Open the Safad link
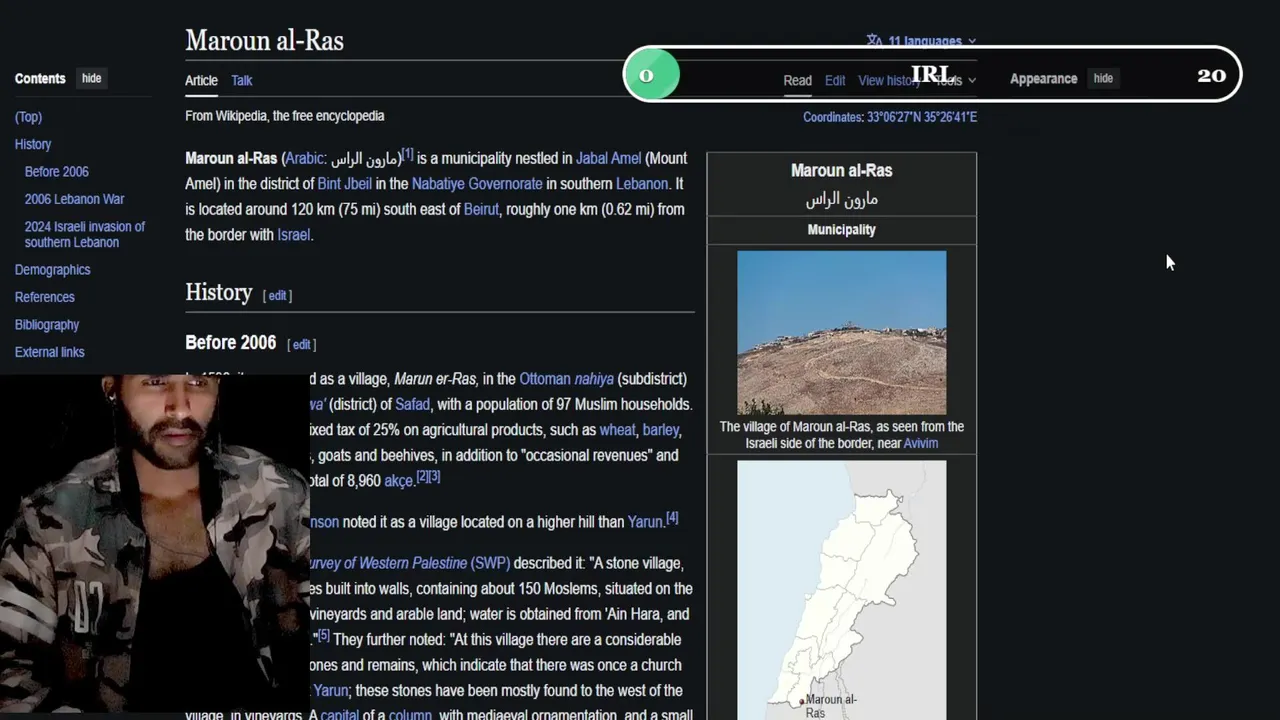The image size is (1280, 720). [x=412, y=404]
